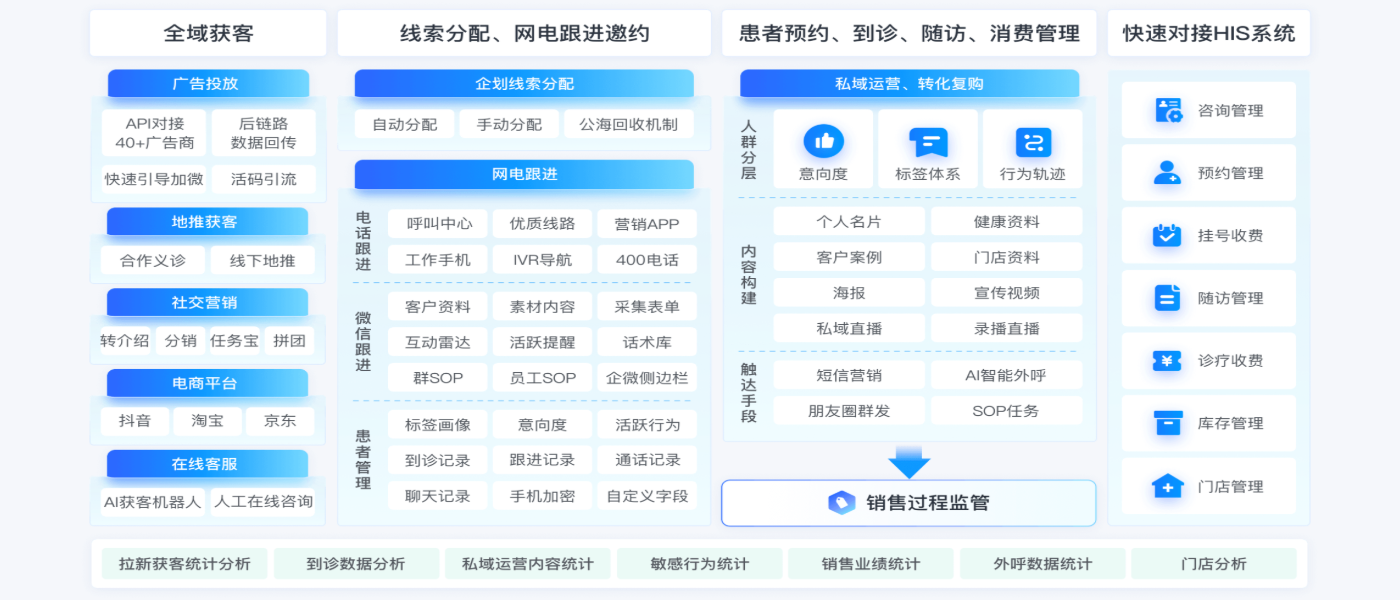Screen dimensions: 1400x600
Task: Click the 自动分配 button
Action: (404, 124)
